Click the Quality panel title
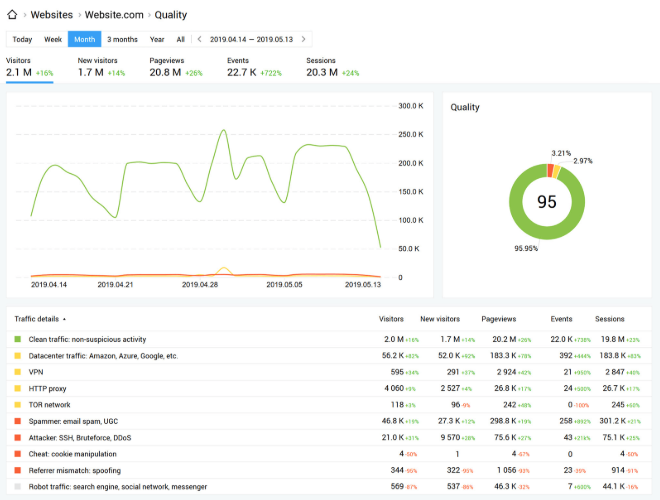The width and height of the screenshot is (660, 500). click(465, 107)
